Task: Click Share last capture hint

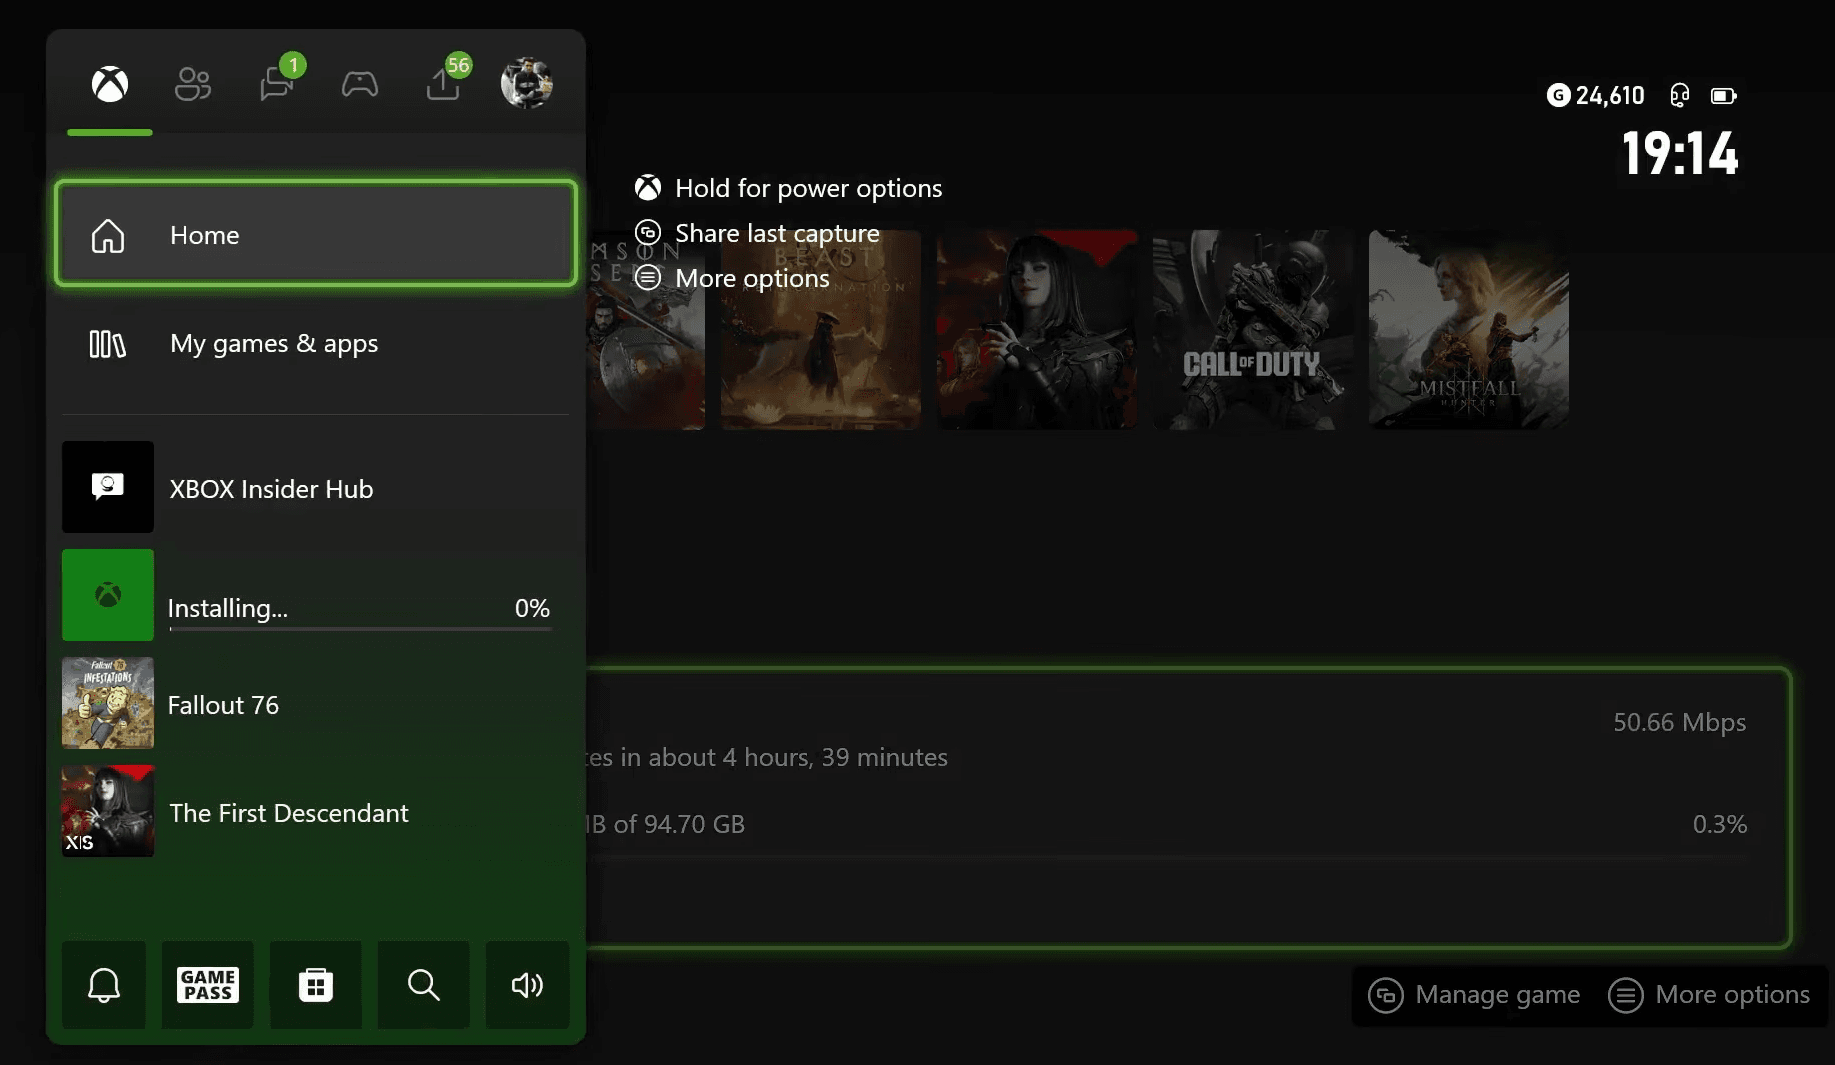Action: click(x=758, y=233)
